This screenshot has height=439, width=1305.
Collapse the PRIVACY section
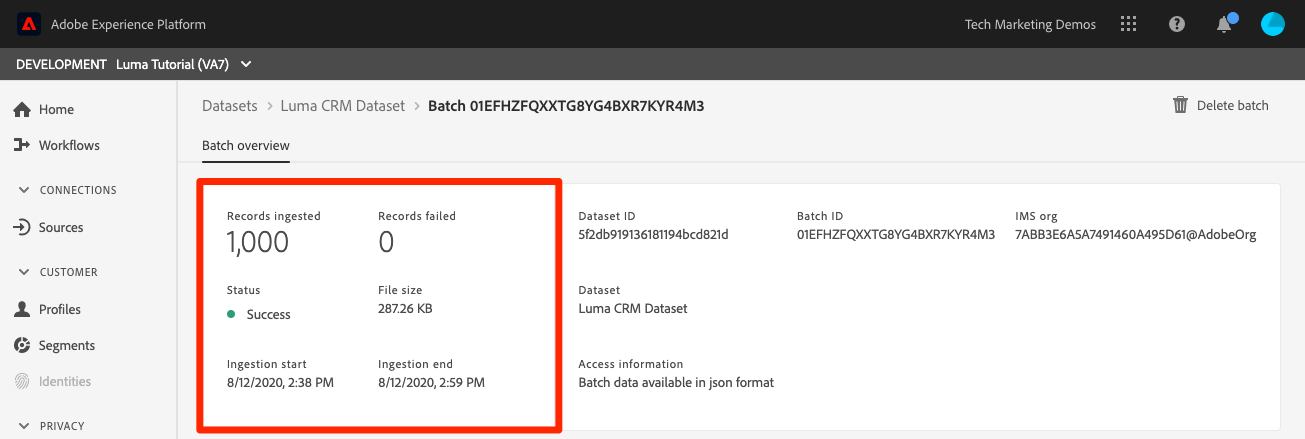tap(24, 426)
